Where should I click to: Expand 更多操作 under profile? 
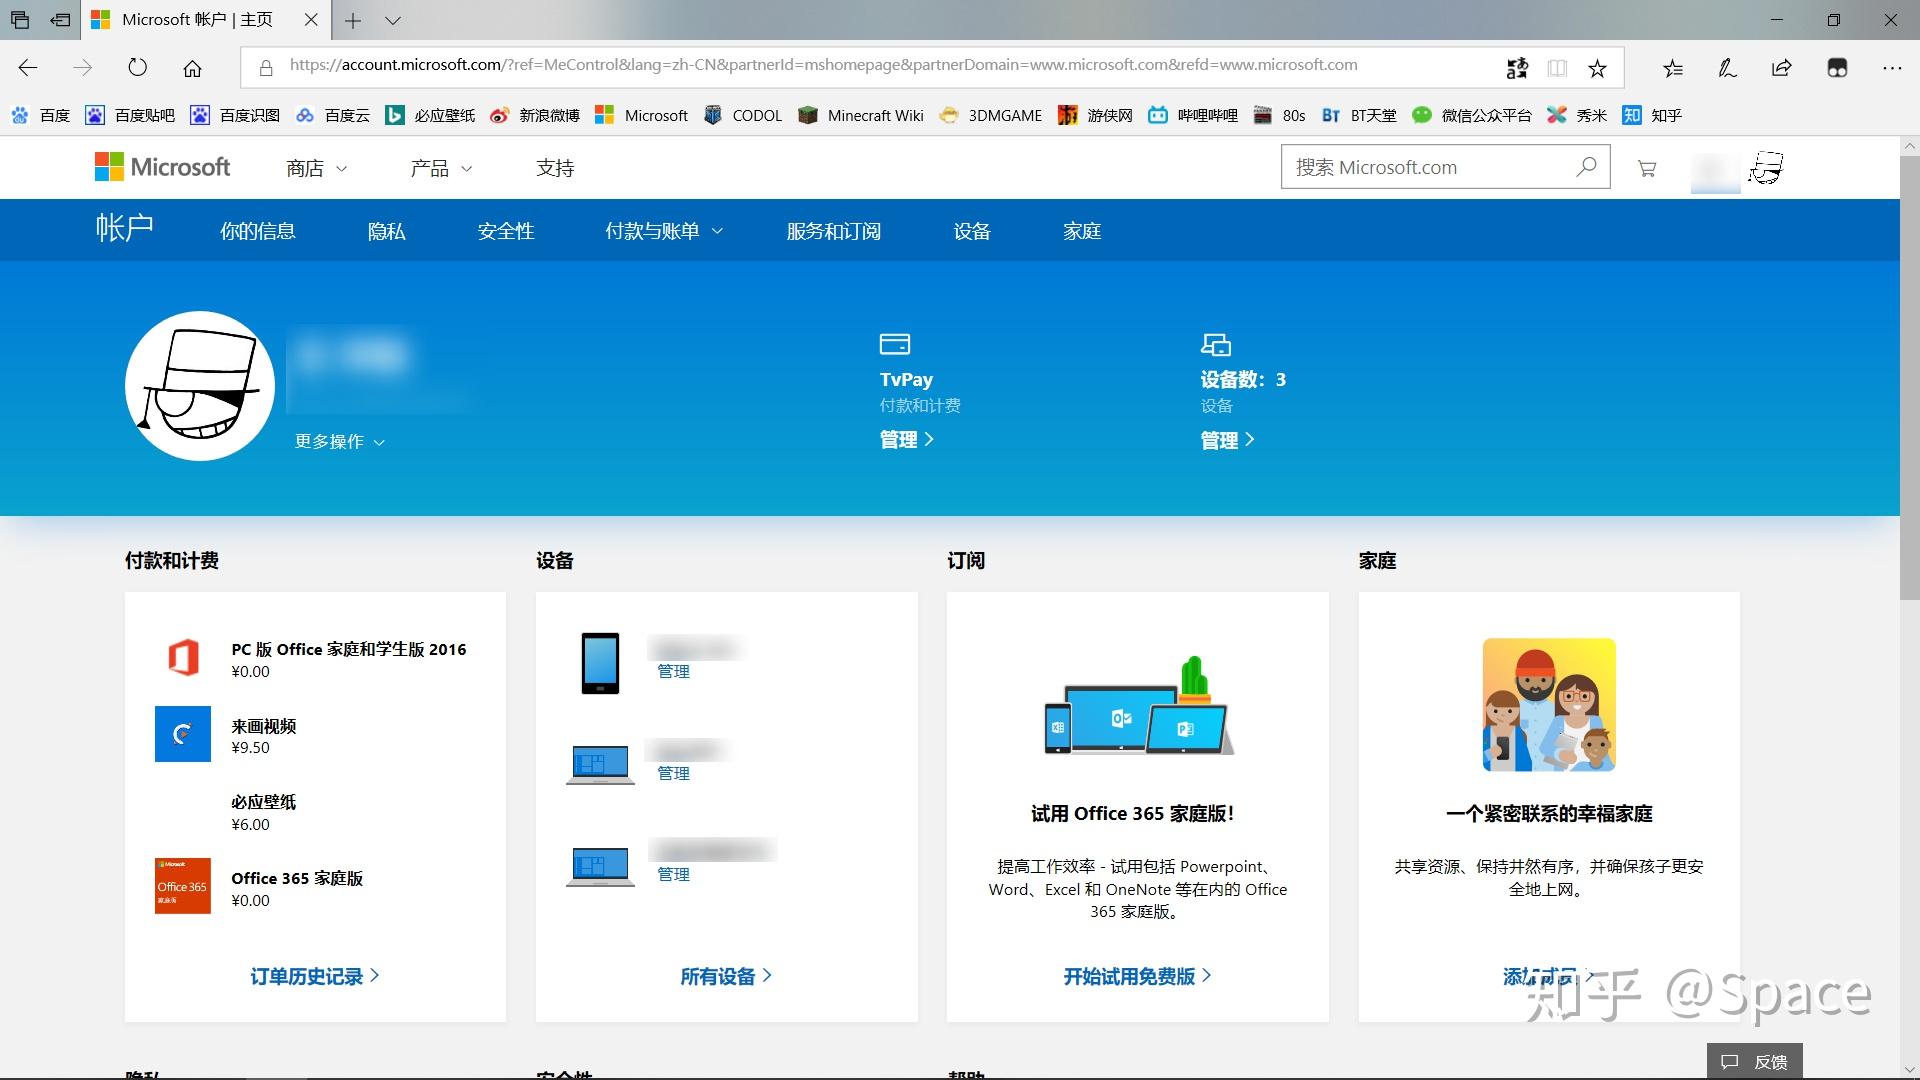(x=339, y=441)
